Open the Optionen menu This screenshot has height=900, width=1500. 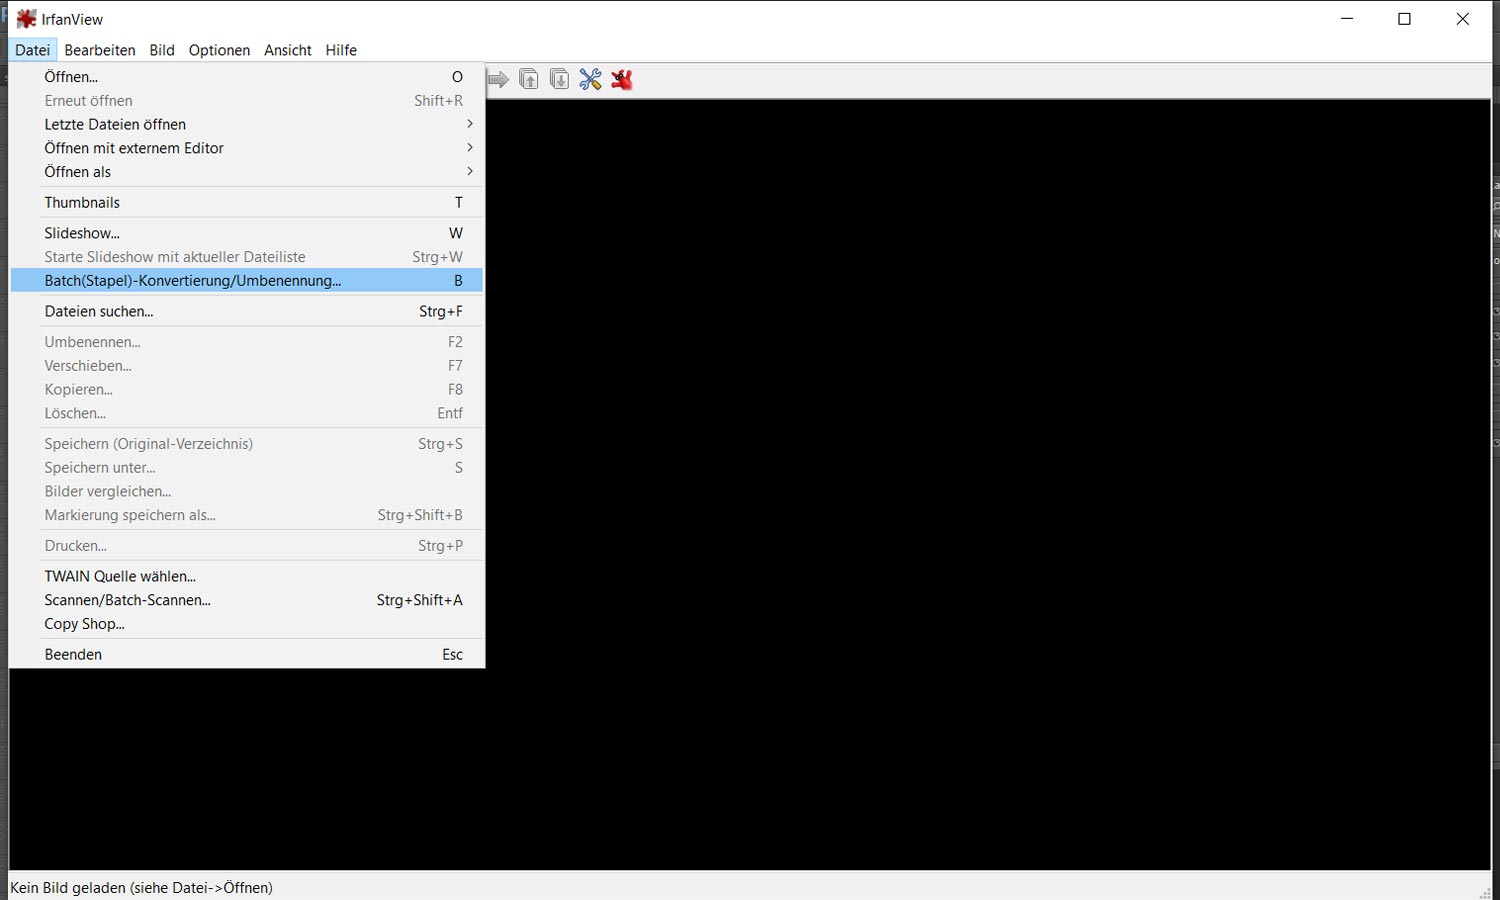coord(219,50)
